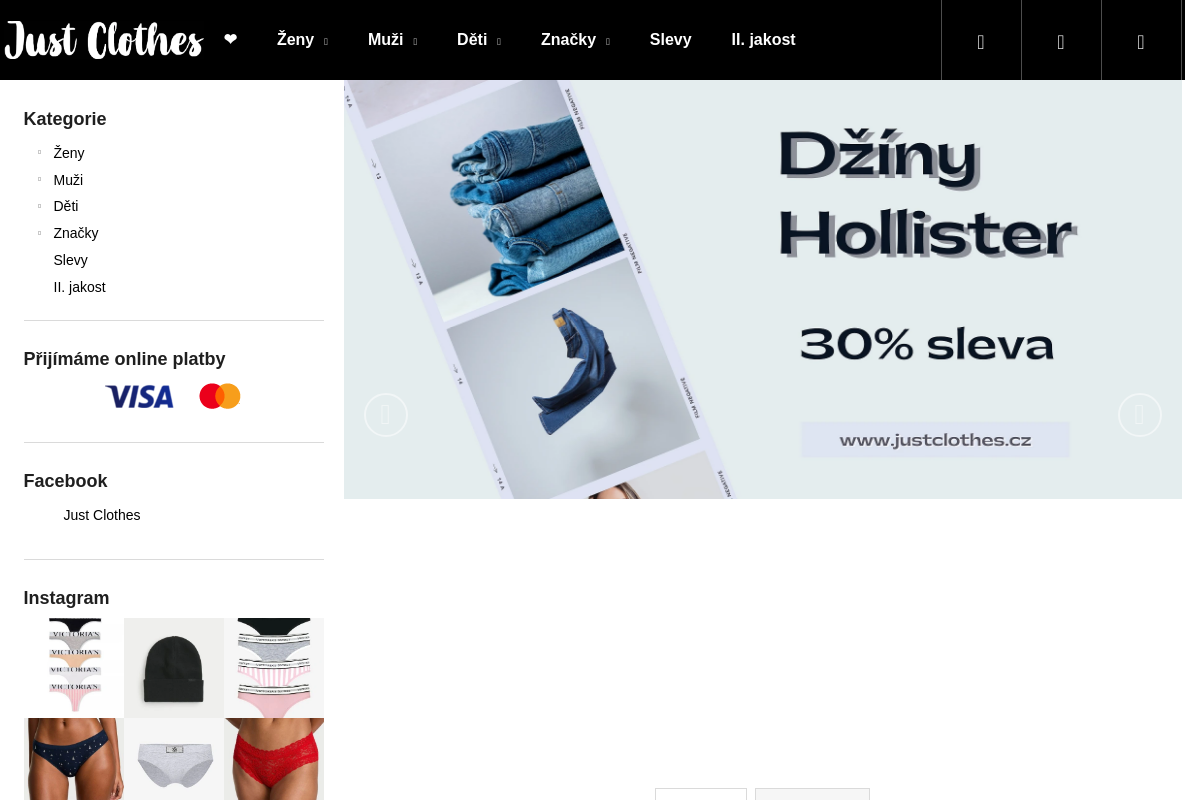Image resolution: width=1200 pixels, height=800 pixels.
Task: Open the II. jakost menu item in header
Action: pyautogui.click(x=763, y=40)
